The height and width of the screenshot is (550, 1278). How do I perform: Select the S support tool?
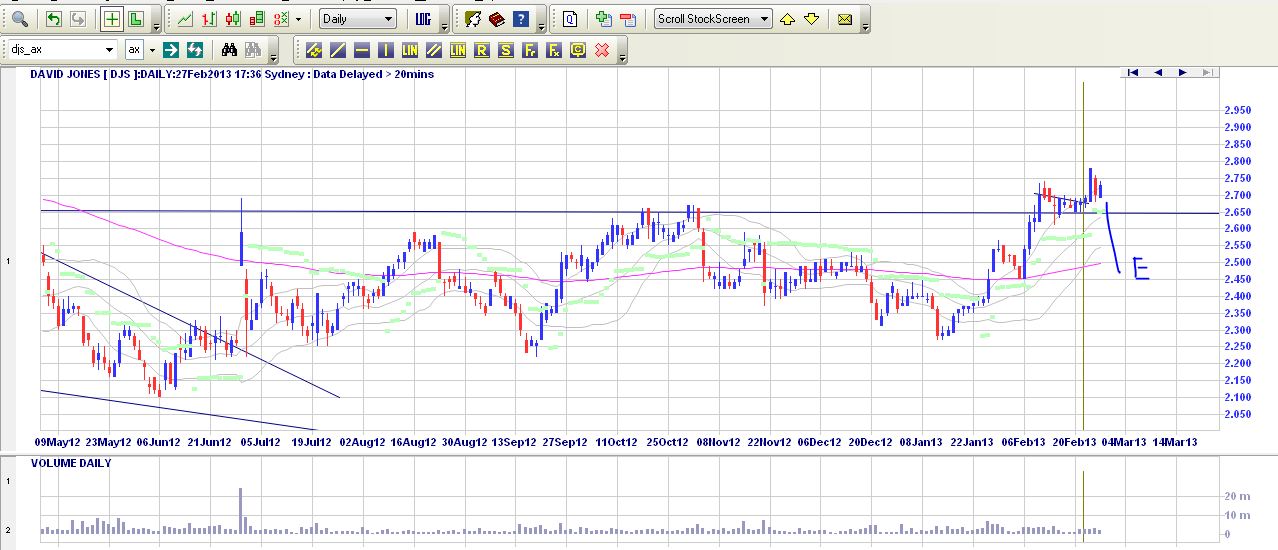point(506,49)
